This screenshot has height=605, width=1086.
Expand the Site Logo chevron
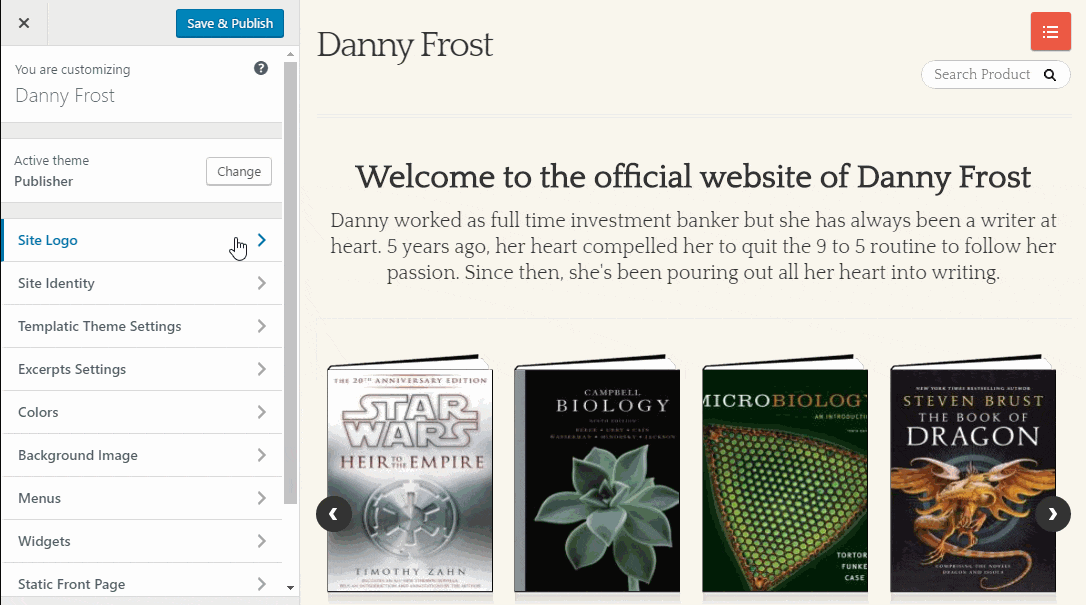coord(262,240)
